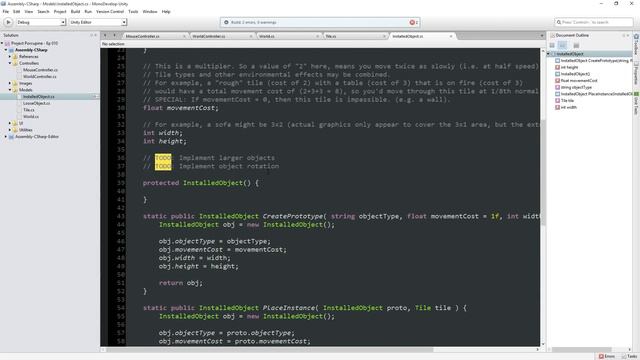Close the Tile.cs tab
The height and width of the screenshot is (360, 640).
point(384,36)
